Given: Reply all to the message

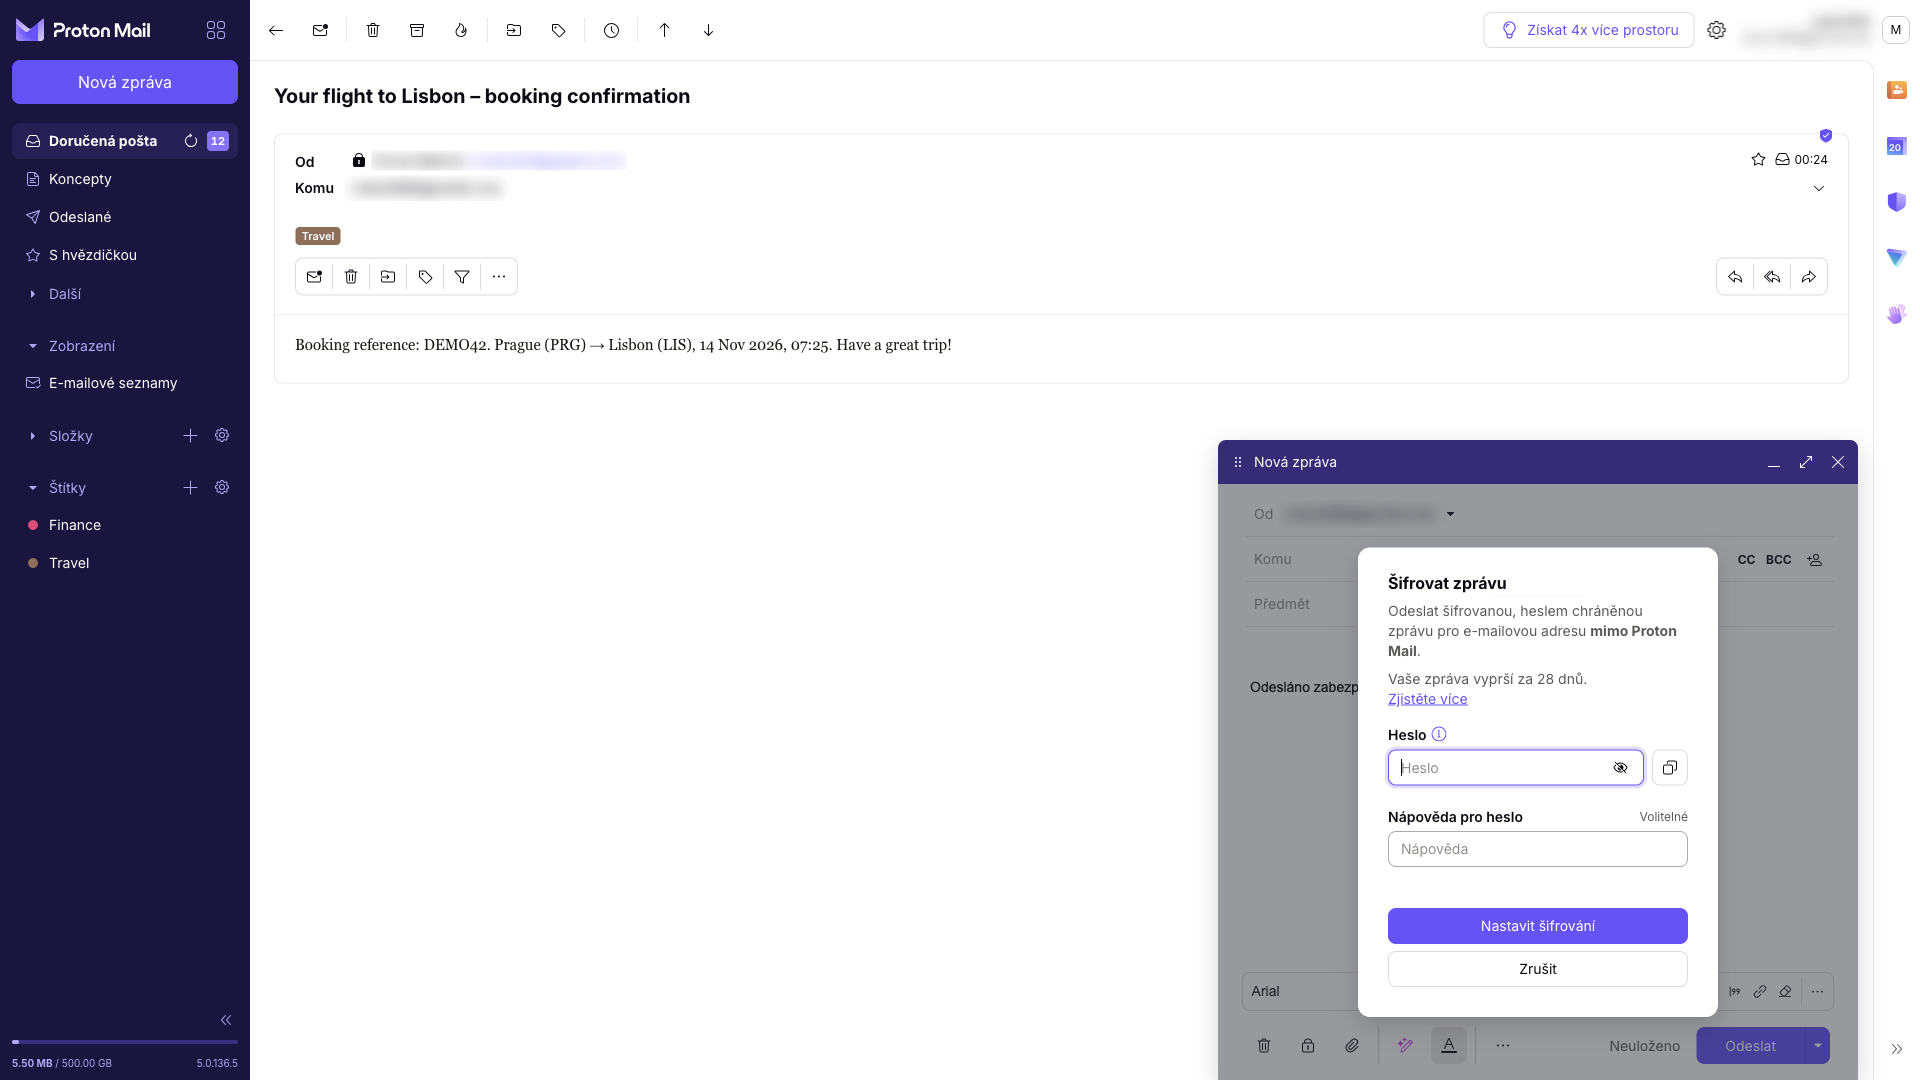Looking at the screenshot, I should pos(1772,277).
